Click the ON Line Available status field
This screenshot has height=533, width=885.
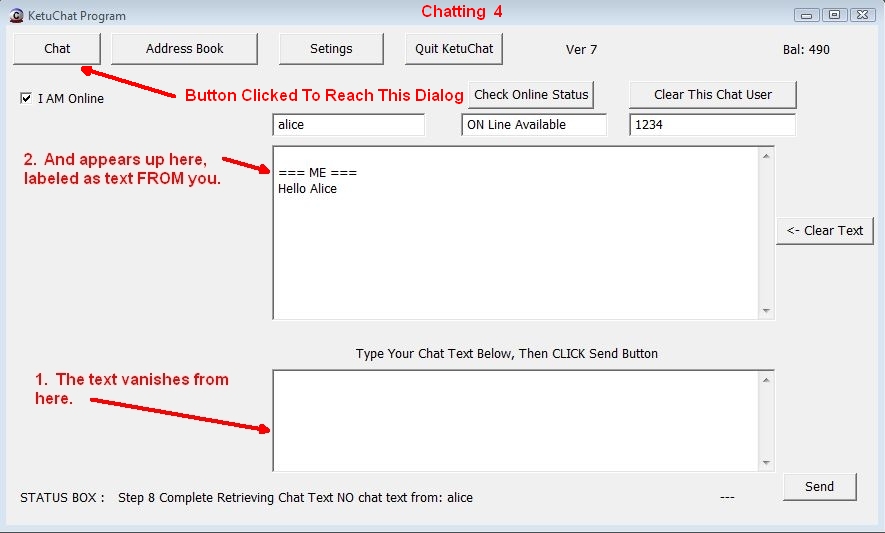click(x=533, y=125)
